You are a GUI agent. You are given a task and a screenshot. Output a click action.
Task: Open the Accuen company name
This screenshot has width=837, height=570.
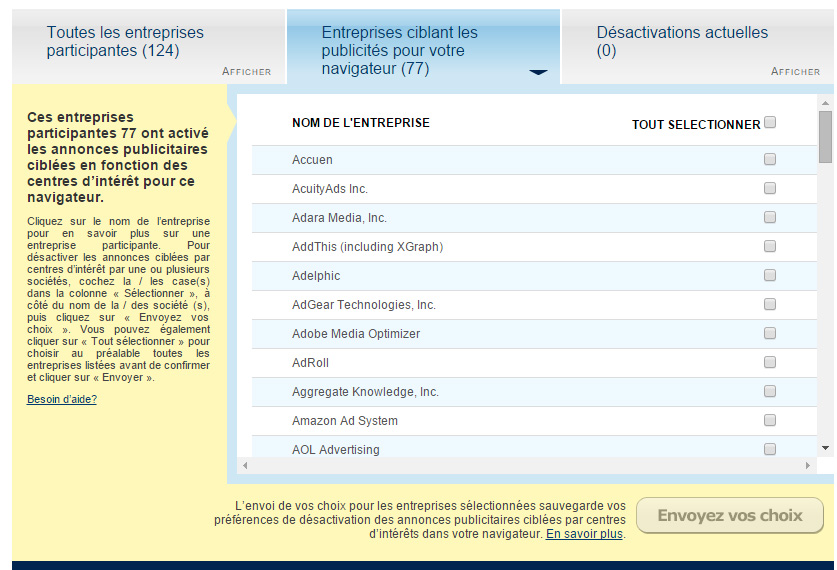tap(312, 160)
